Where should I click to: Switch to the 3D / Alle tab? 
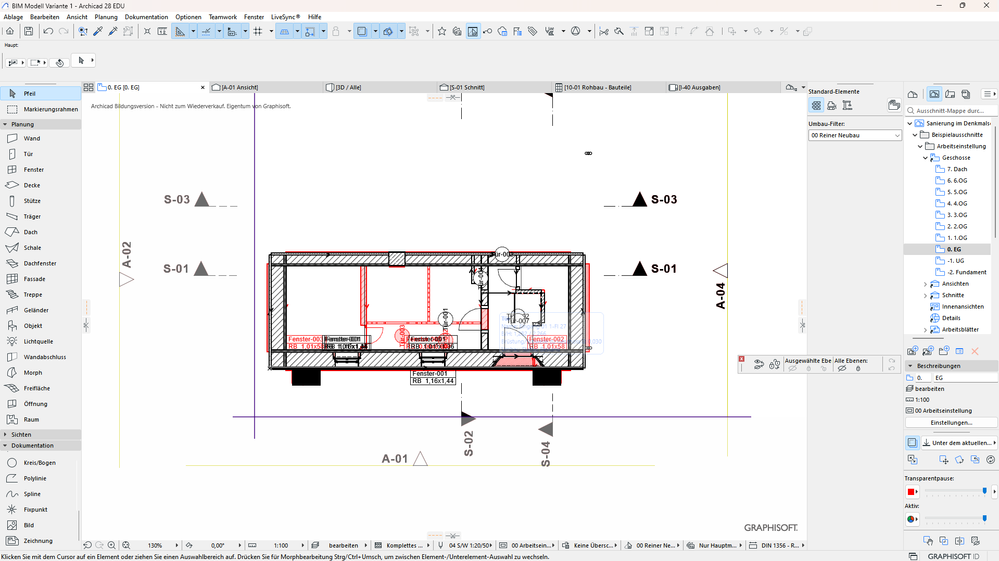[348, 88]
